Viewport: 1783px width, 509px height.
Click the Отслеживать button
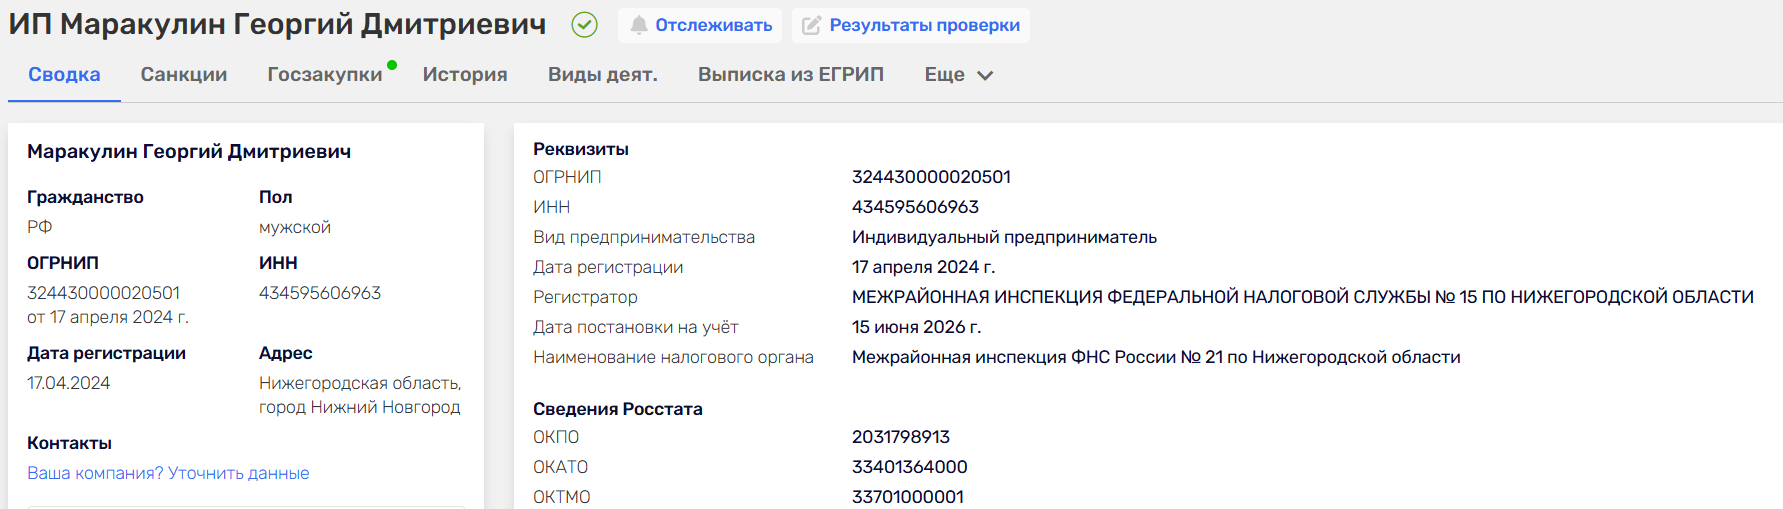(701, 25)
